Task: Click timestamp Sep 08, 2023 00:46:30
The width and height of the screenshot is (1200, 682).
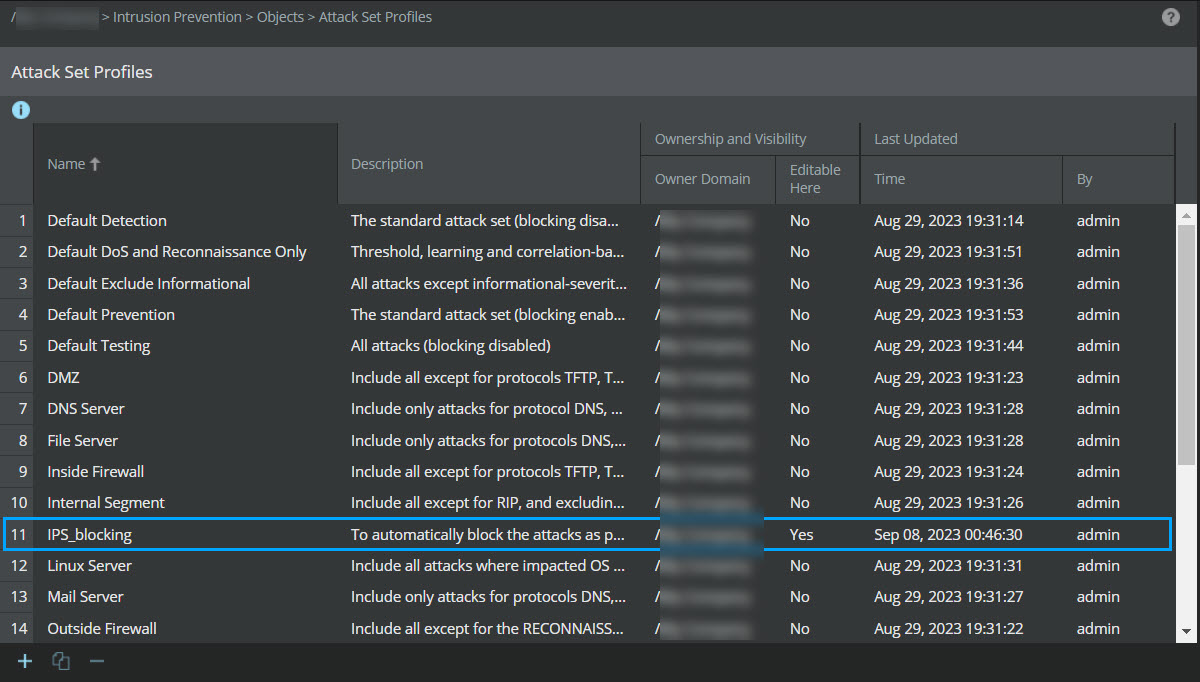Action: tap(948, 535)
